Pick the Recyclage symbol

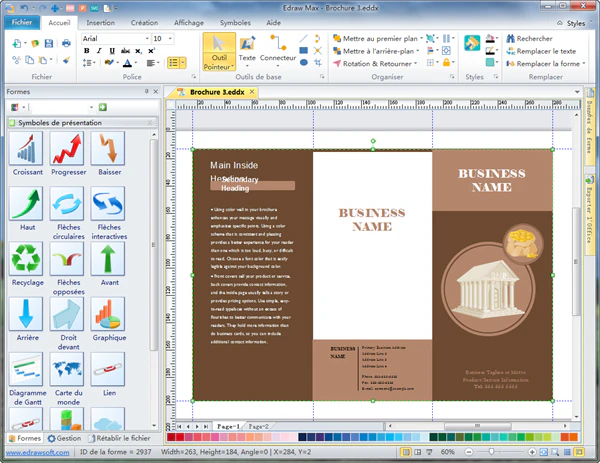27,264
